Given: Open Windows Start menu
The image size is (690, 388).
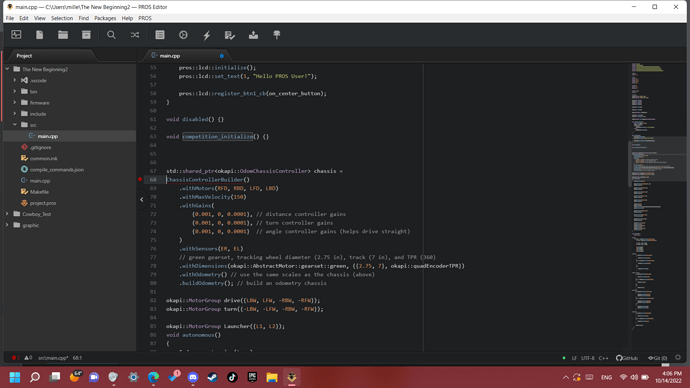Looking at the screenshot, I should 15,377.
